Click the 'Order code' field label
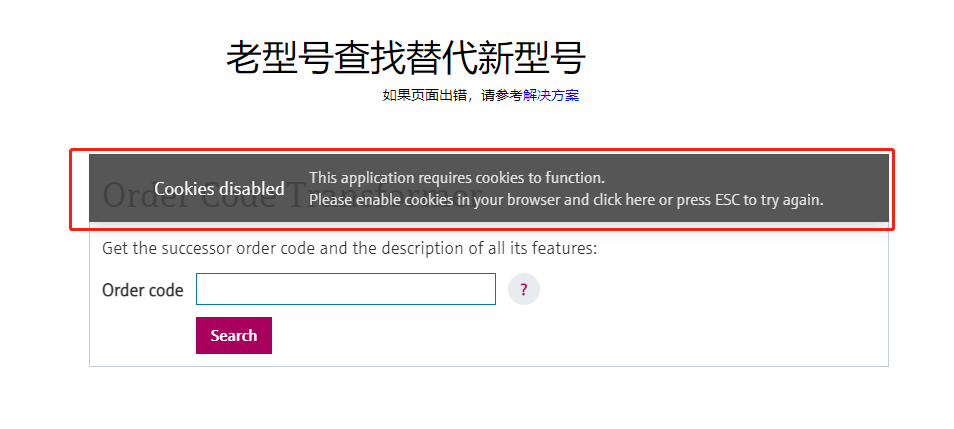Image resolution: width=954 pixels, height=429 pixels. click(x=142, y=290)
